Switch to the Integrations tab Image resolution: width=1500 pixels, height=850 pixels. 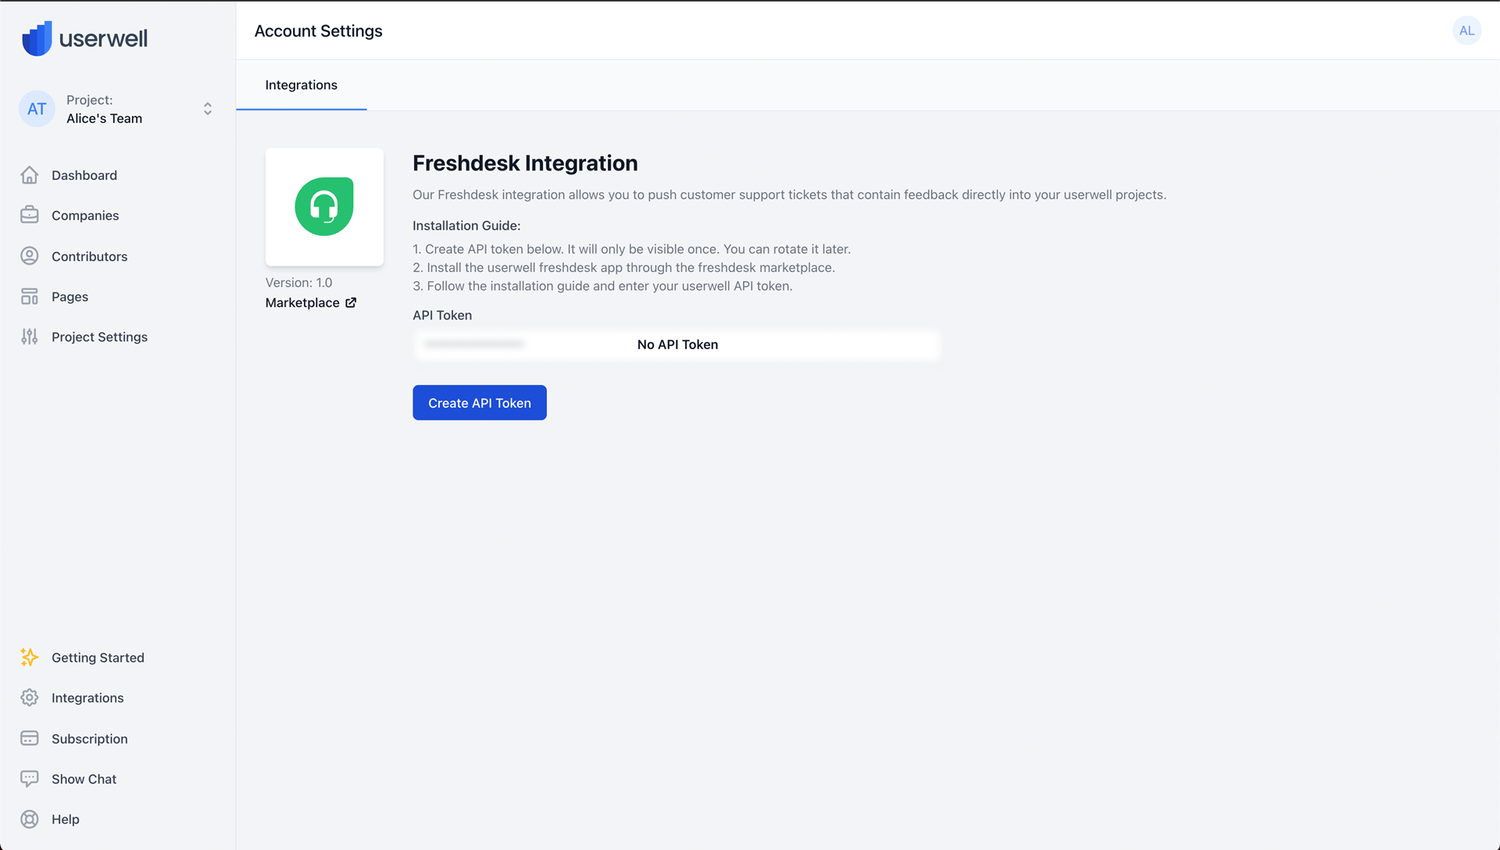(301, 85)
